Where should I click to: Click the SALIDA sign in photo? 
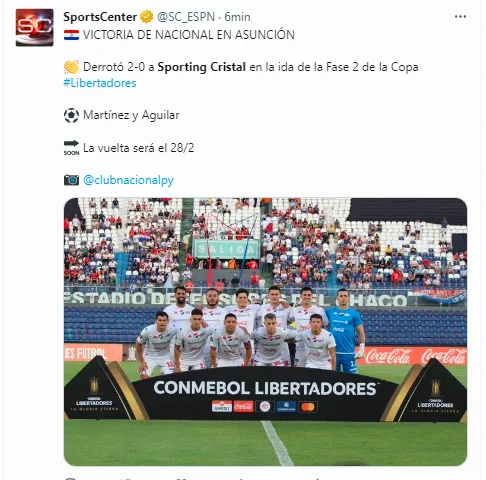pyautogui.click(x=227, y=249)
